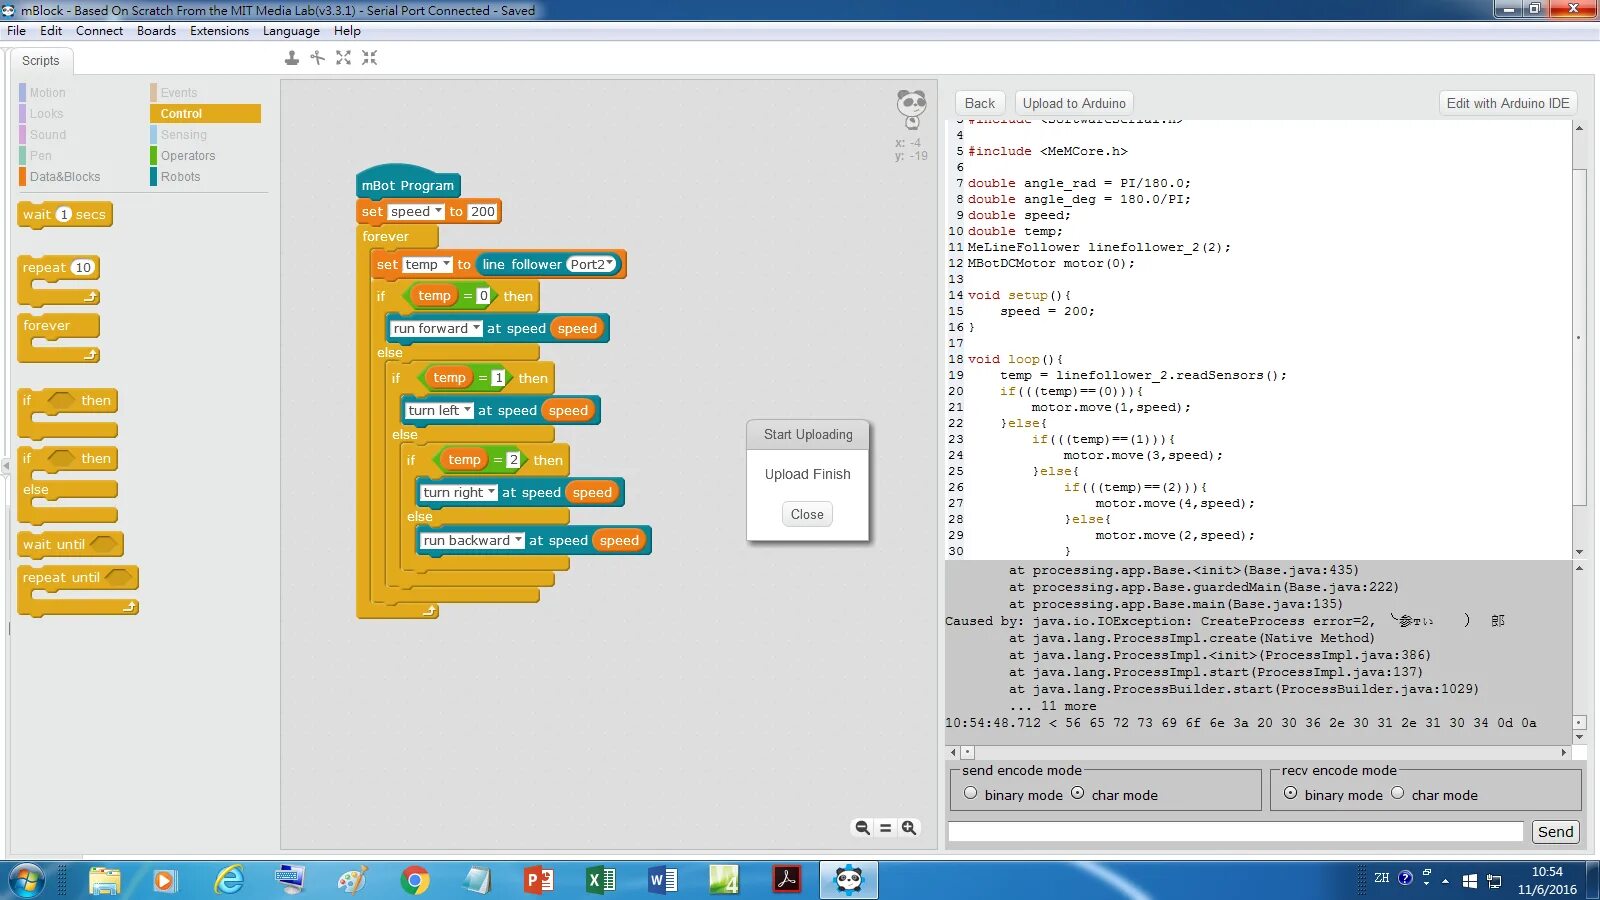Click the code panel vertical scrollbar
The width and height of the screenshot is (1600, 900).
(x=1579, y=340)
